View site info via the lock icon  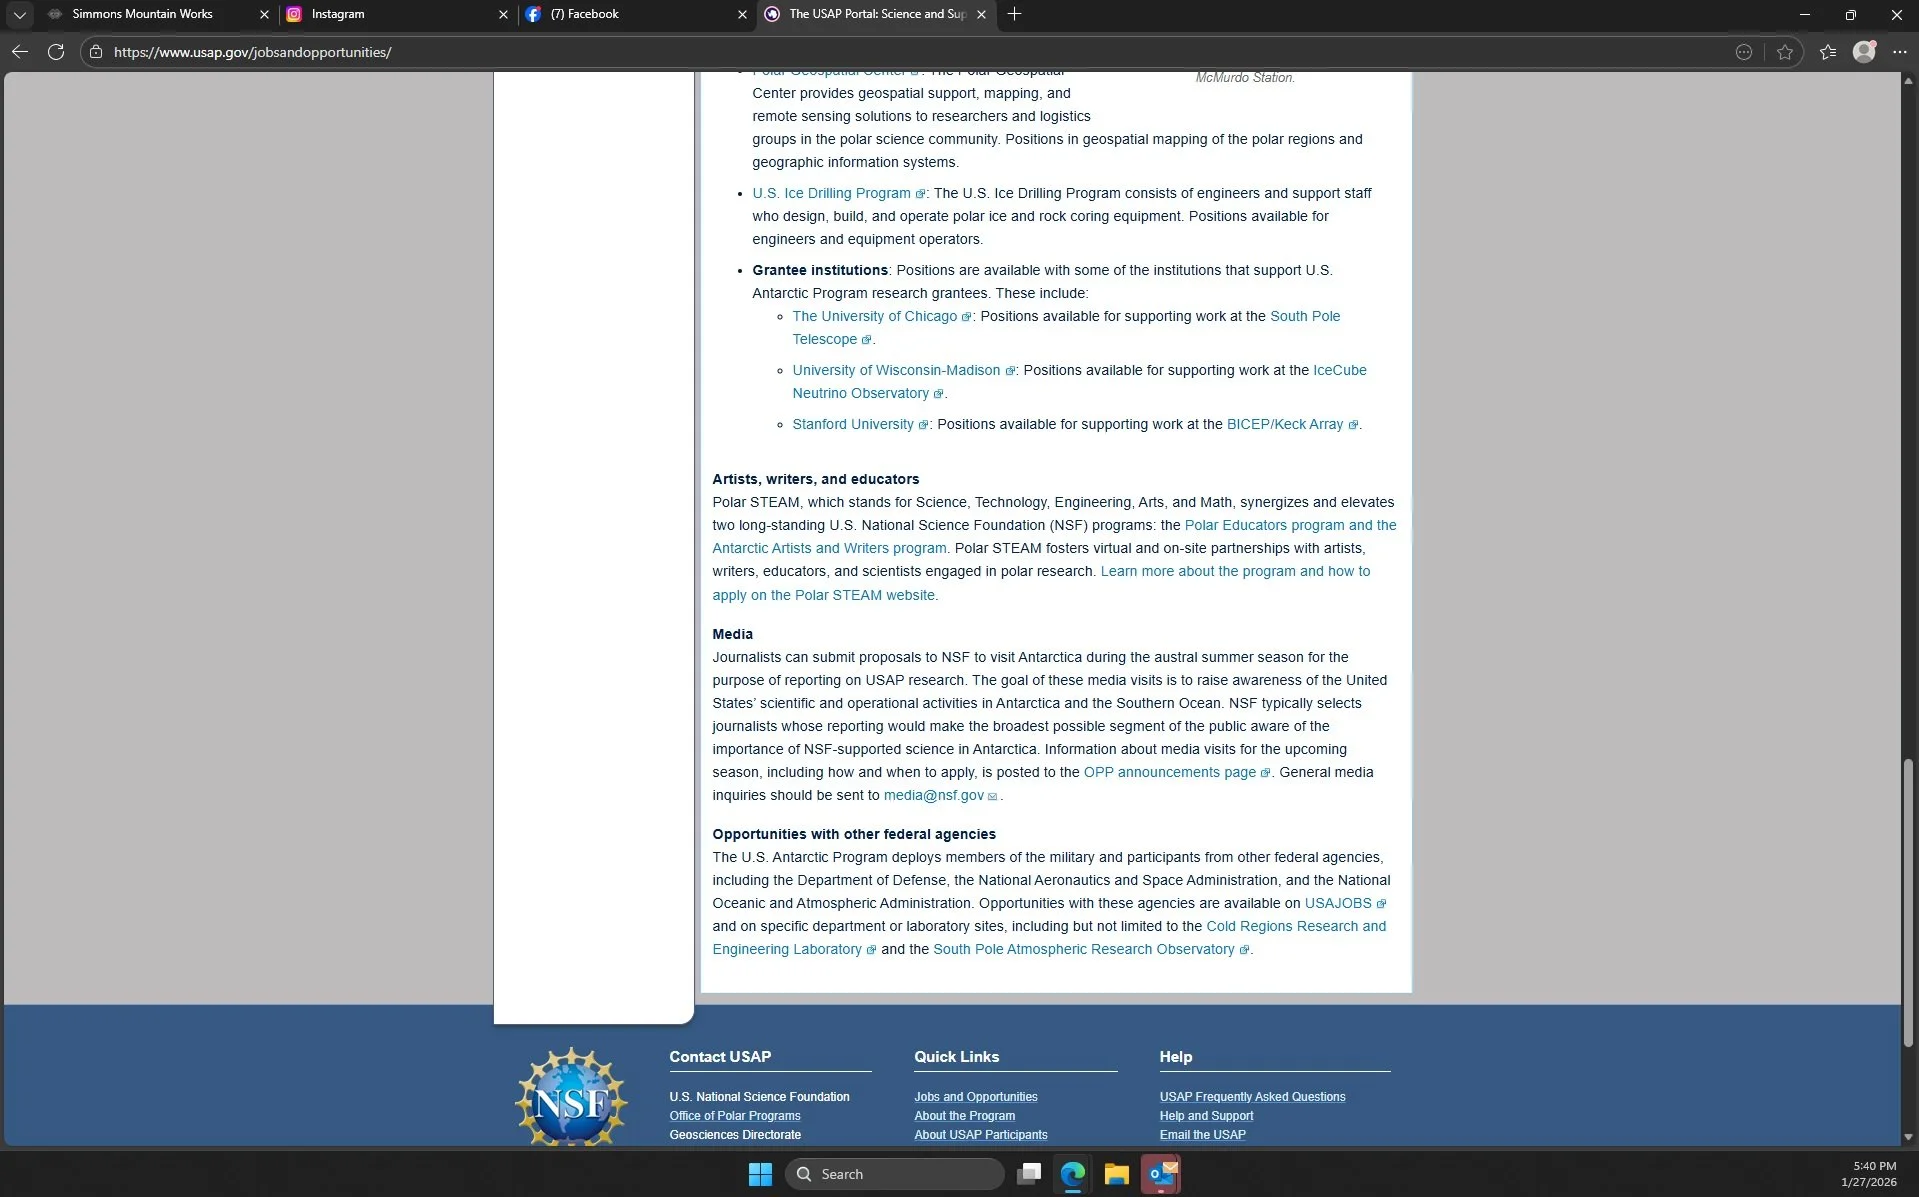click(96, 52)
